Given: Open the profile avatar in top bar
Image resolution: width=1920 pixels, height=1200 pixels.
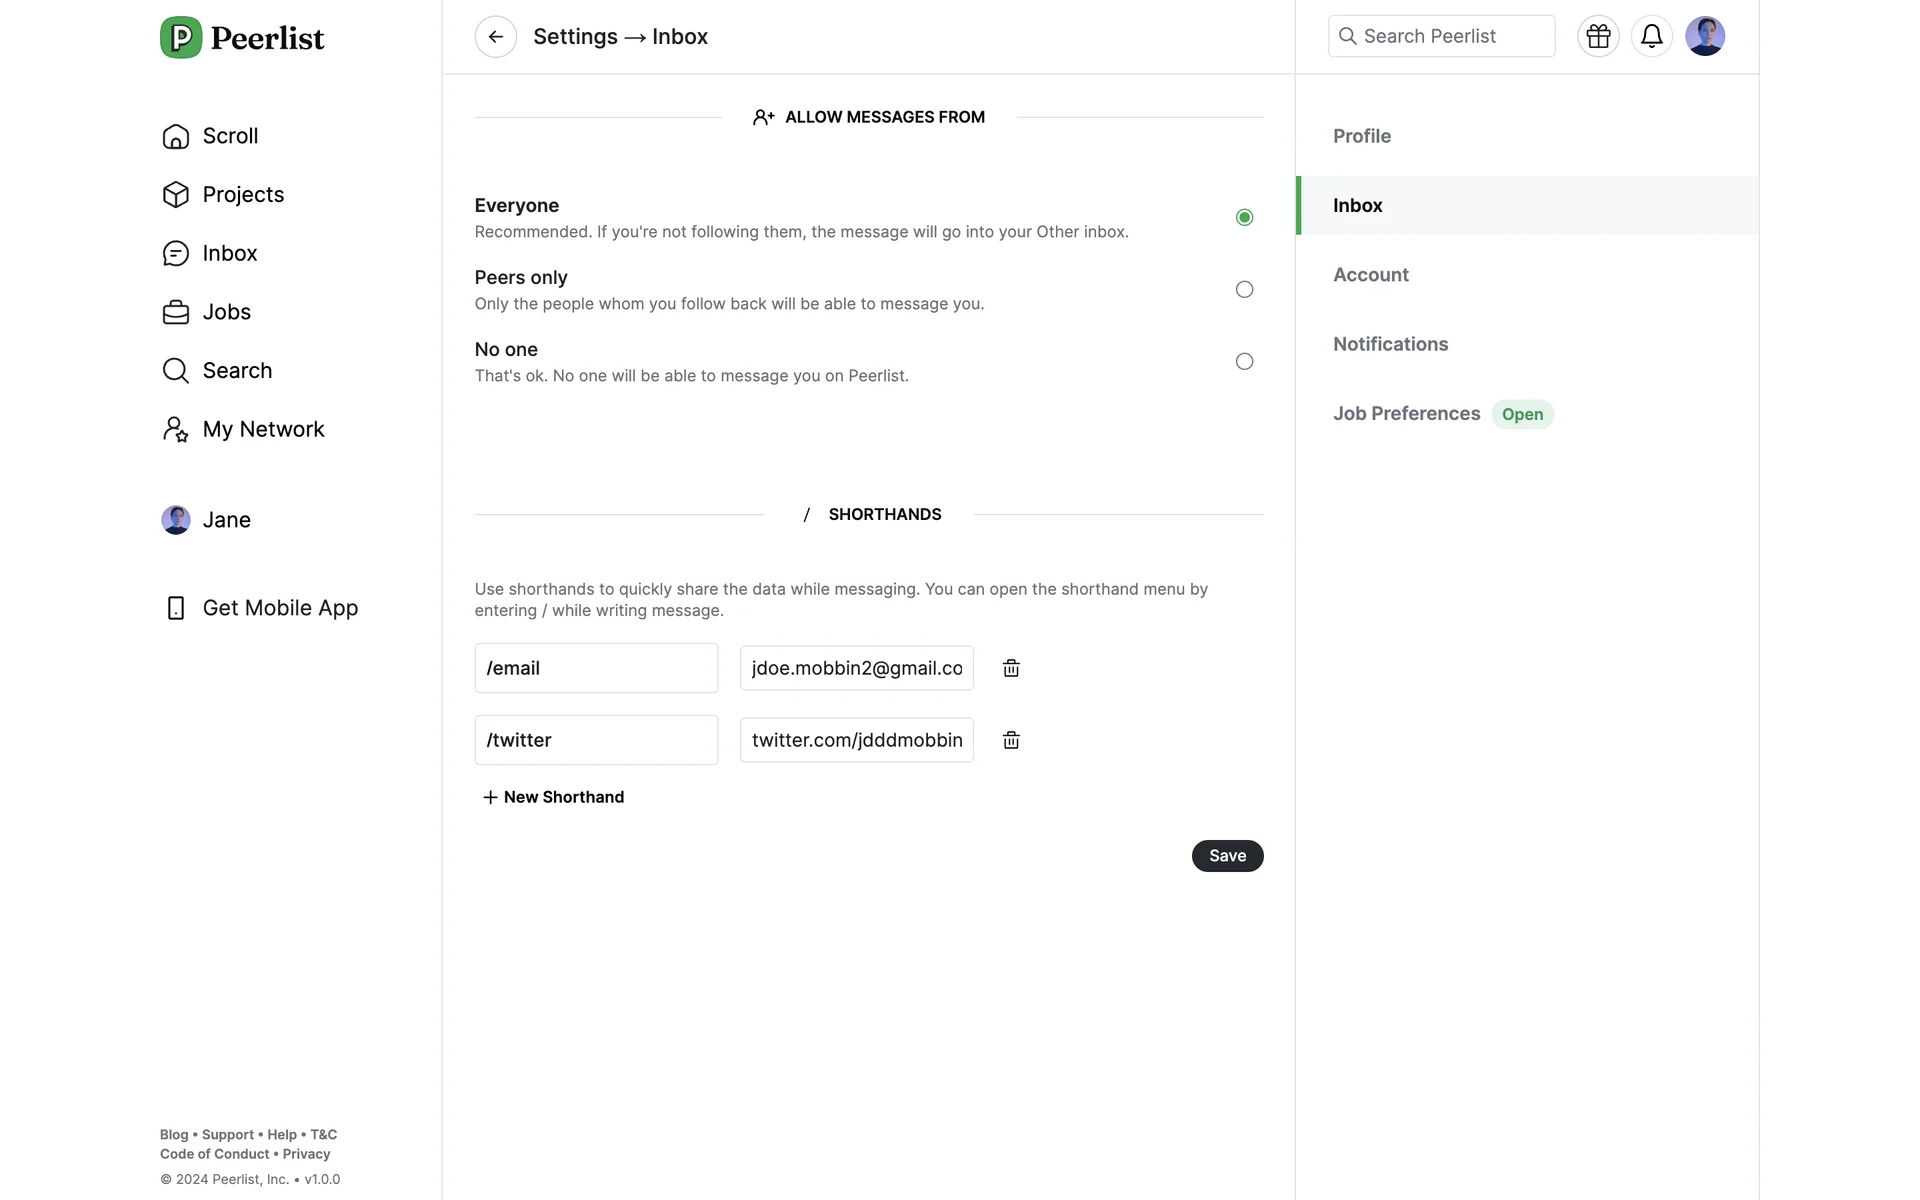Looking at the screenshot, I should click(1704, 37).
